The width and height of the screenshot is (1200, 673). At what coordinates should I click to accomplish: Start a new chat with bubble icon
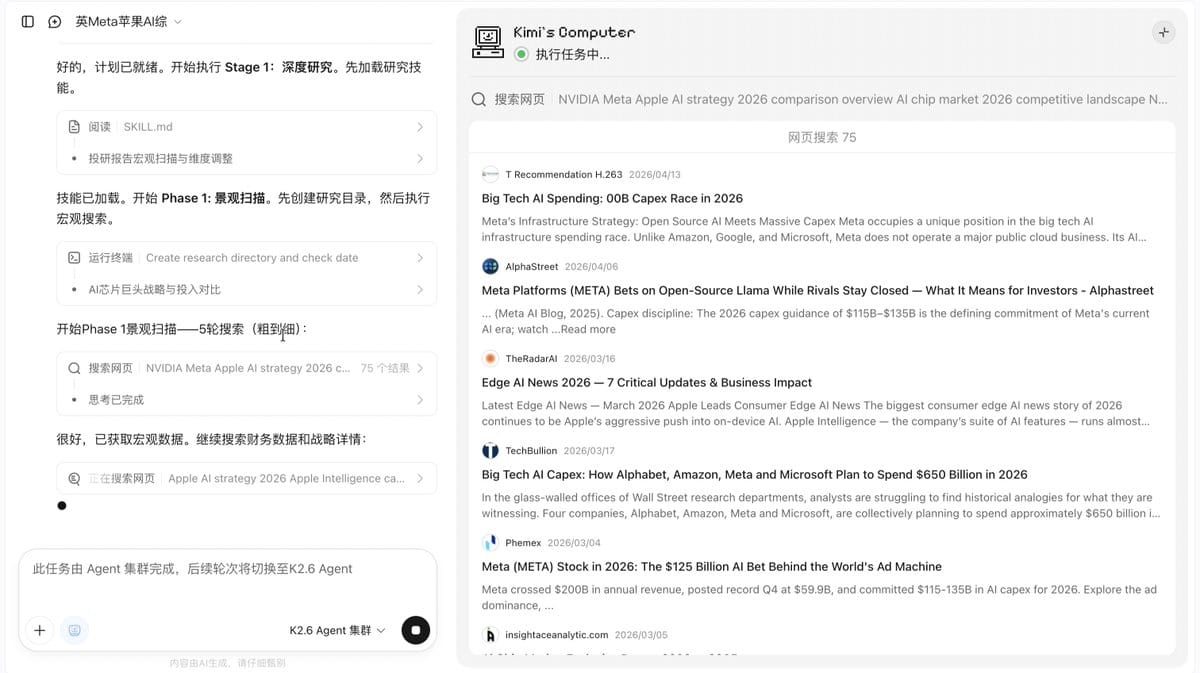tap(55, 21)
